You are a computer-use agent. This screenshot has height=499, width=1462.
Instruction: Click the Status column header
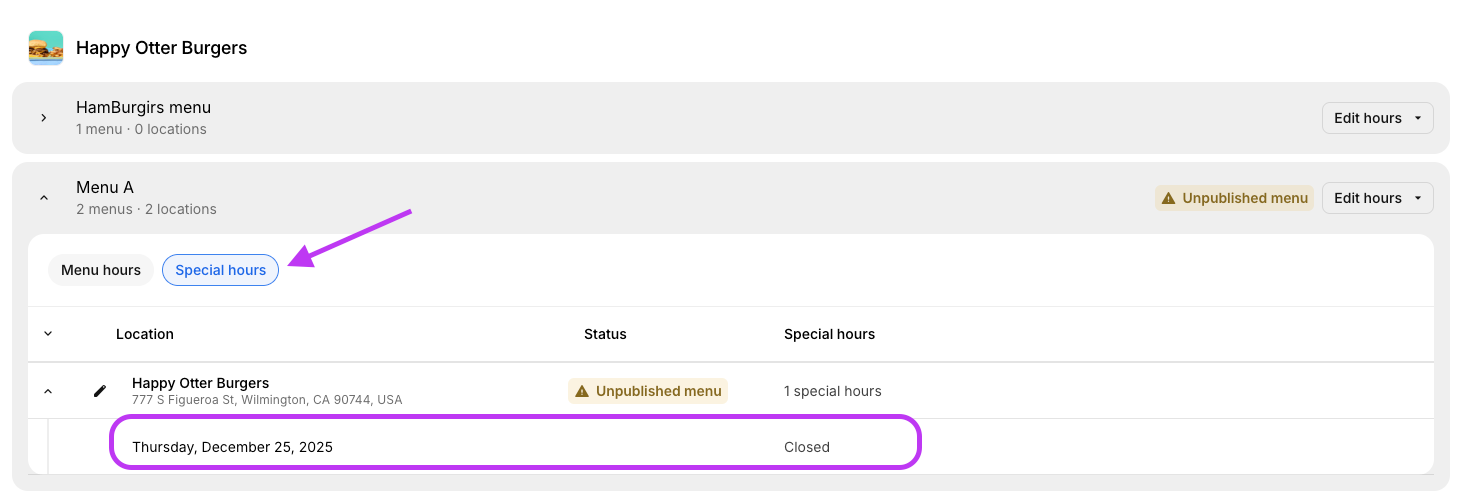click(x=605, y=334)
